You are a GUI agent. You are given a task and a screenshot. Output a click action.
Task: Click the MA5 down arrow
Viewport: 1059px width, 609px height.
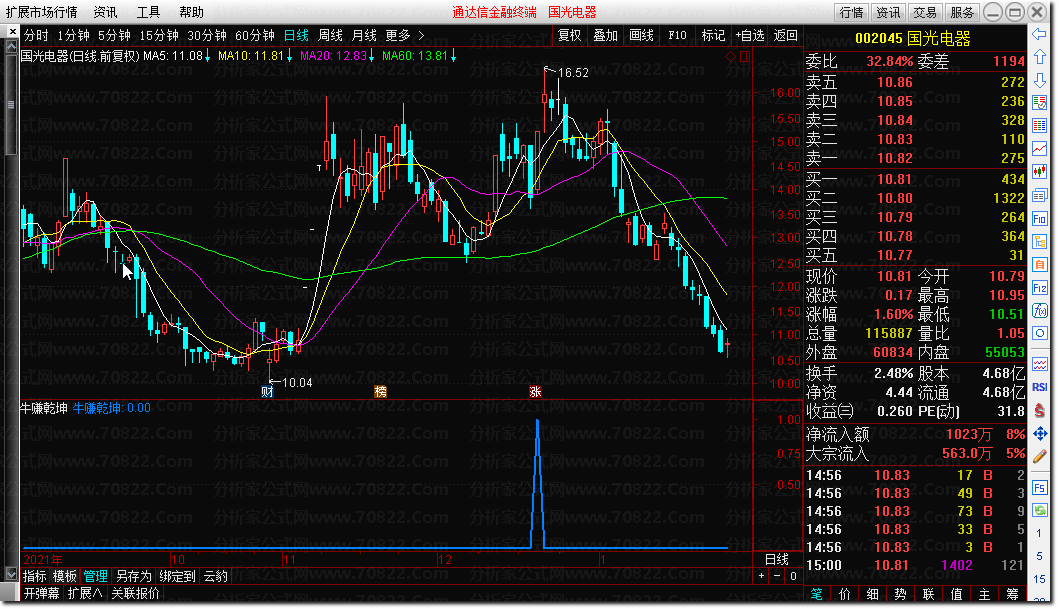pos(207,56)
